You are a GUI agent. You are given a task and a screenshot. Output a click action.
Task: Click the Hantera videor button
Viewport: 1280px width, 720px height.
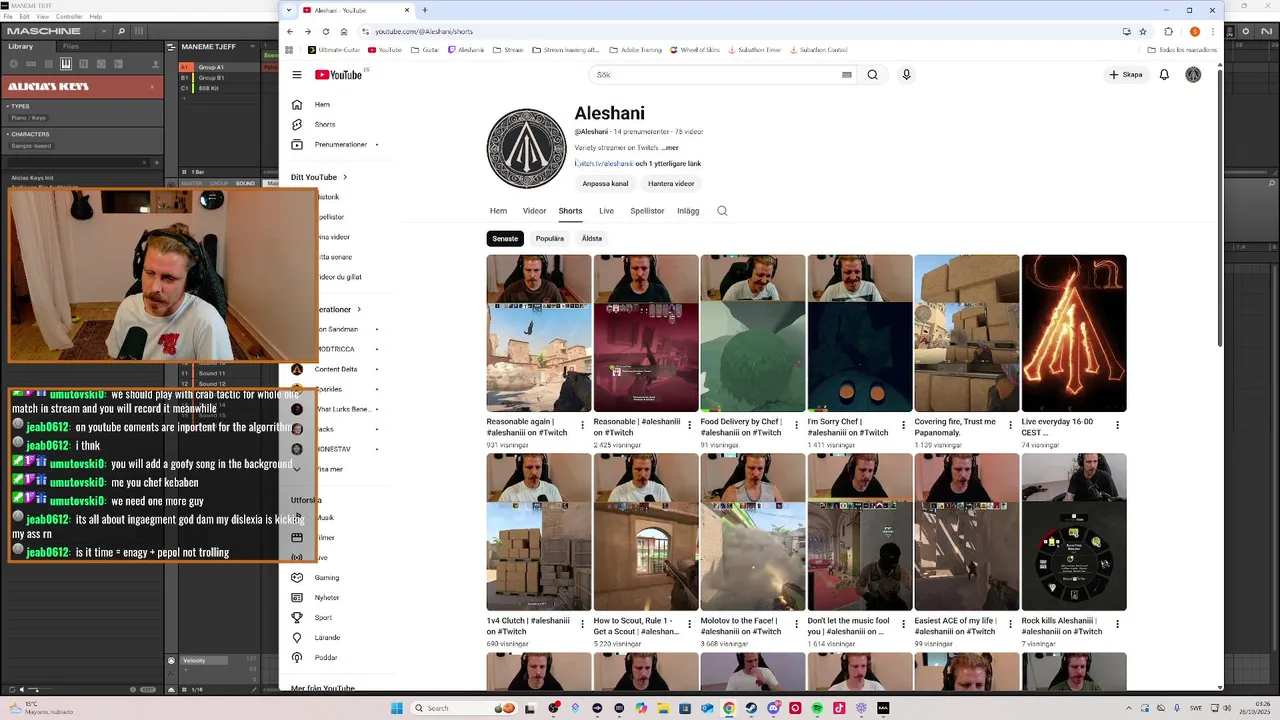pos(671,184)
